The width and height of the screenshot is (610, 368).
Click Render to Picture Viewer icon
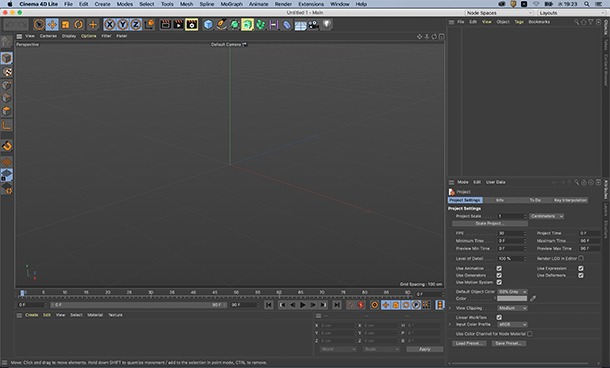tap(178, 25)
